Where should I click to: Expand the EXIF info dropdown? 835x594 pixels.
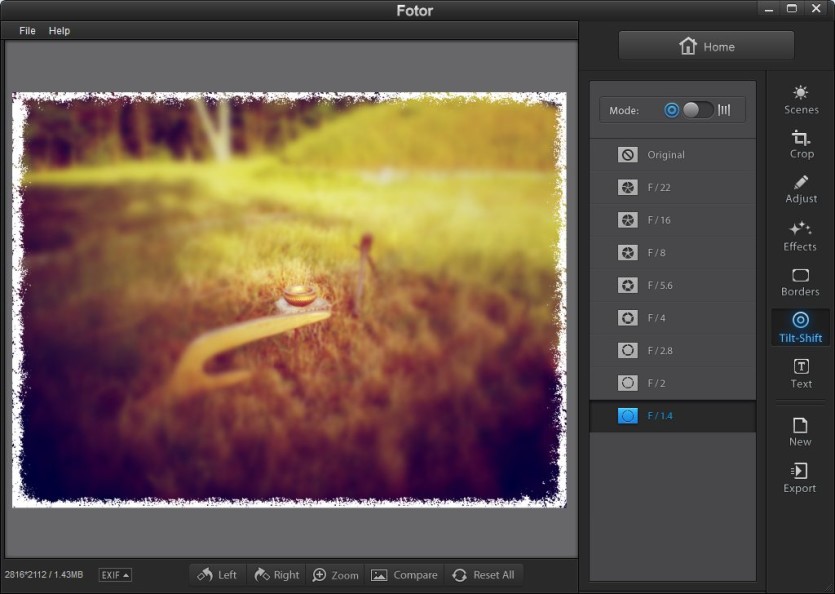point(115,575)
